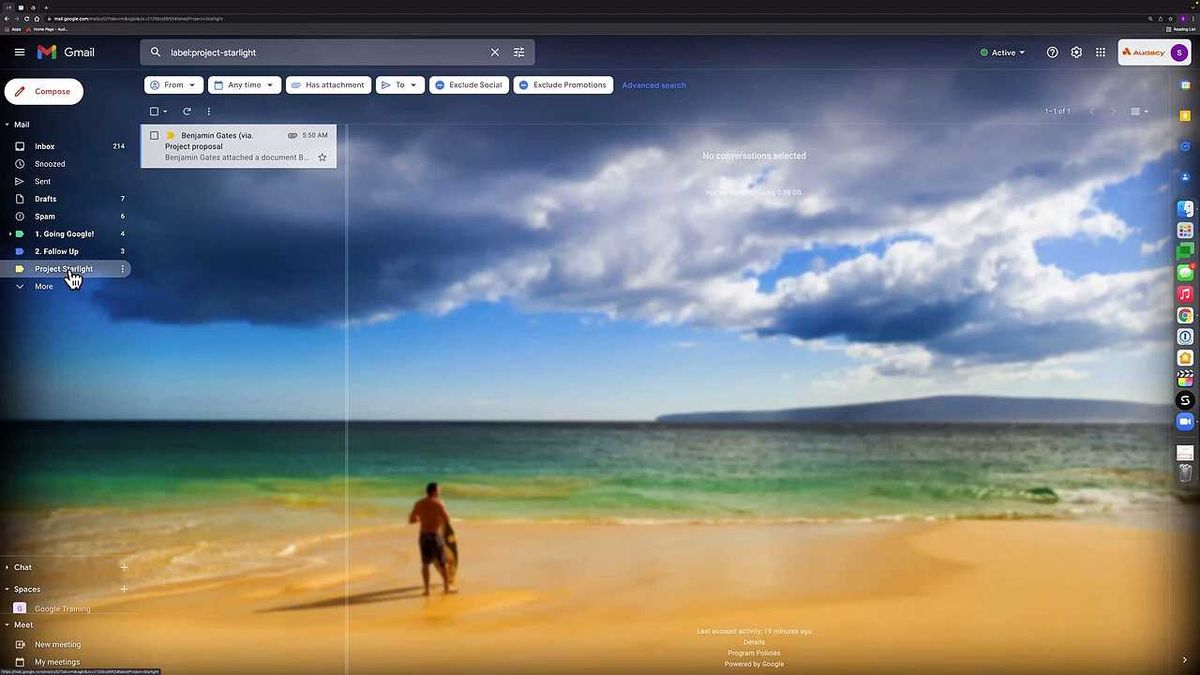Open the Gmail support help icon
Image resolution: width=1200 pixels, height=675 pixels.
tap(1052, 52)
